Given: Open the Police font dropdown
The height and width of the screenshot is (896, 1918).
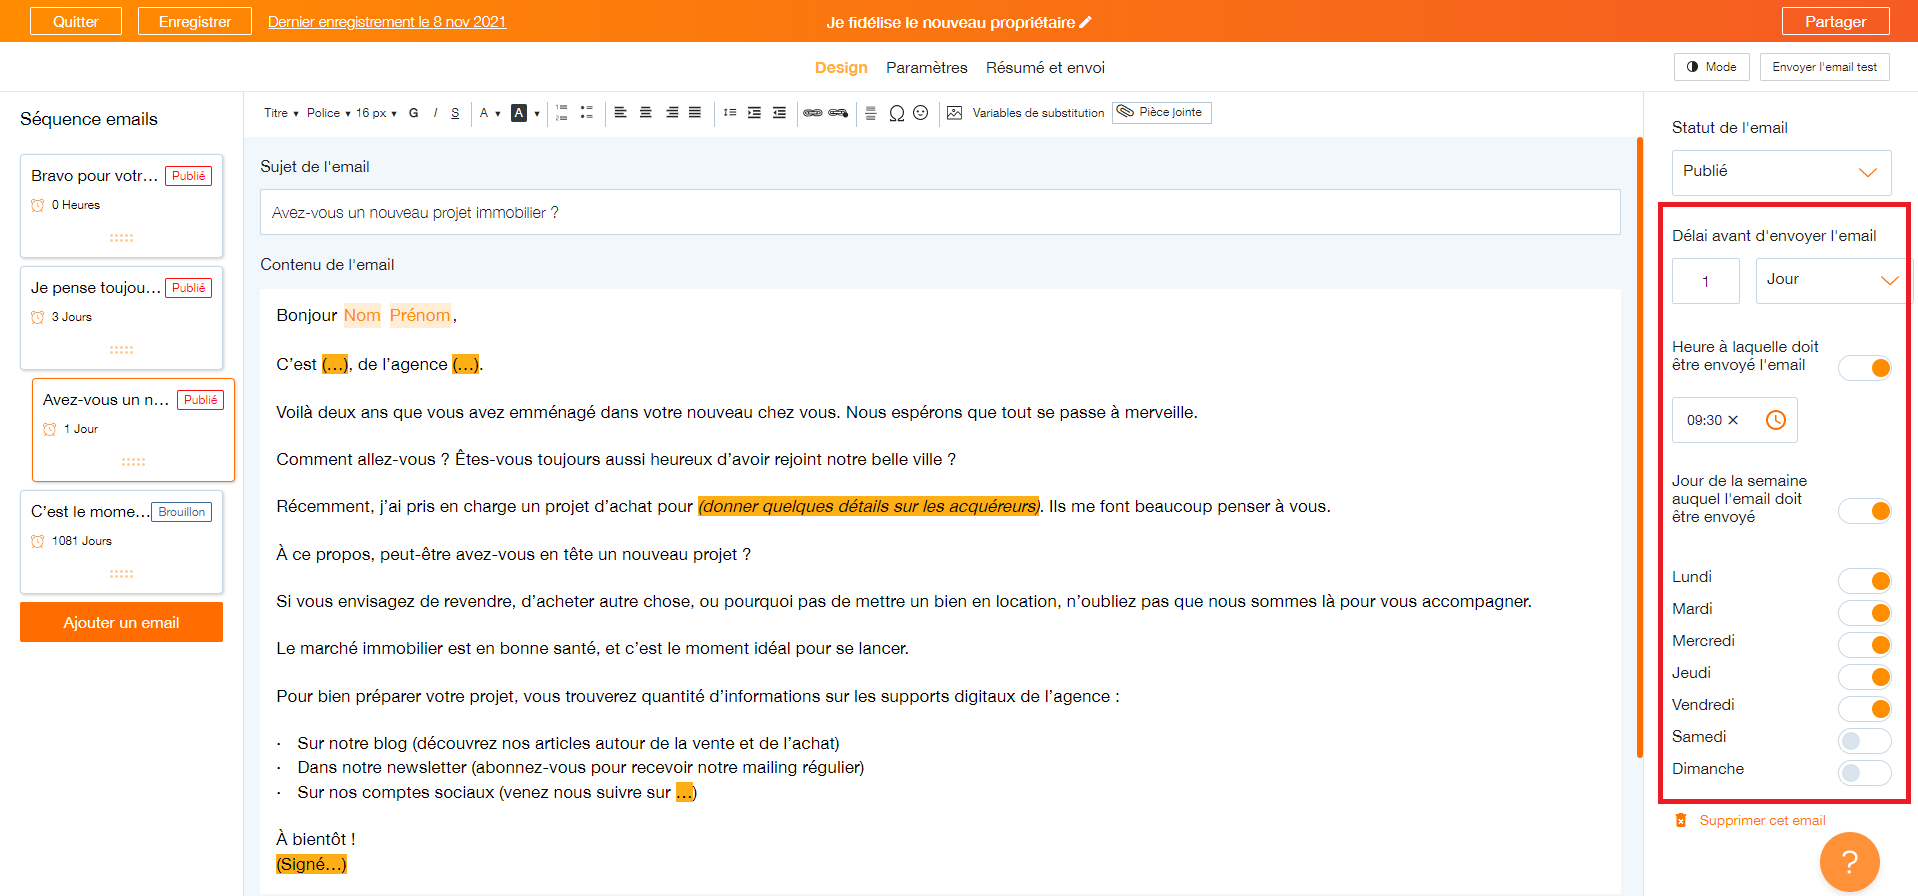Looking at the screenshot, I should pos(328,113).
